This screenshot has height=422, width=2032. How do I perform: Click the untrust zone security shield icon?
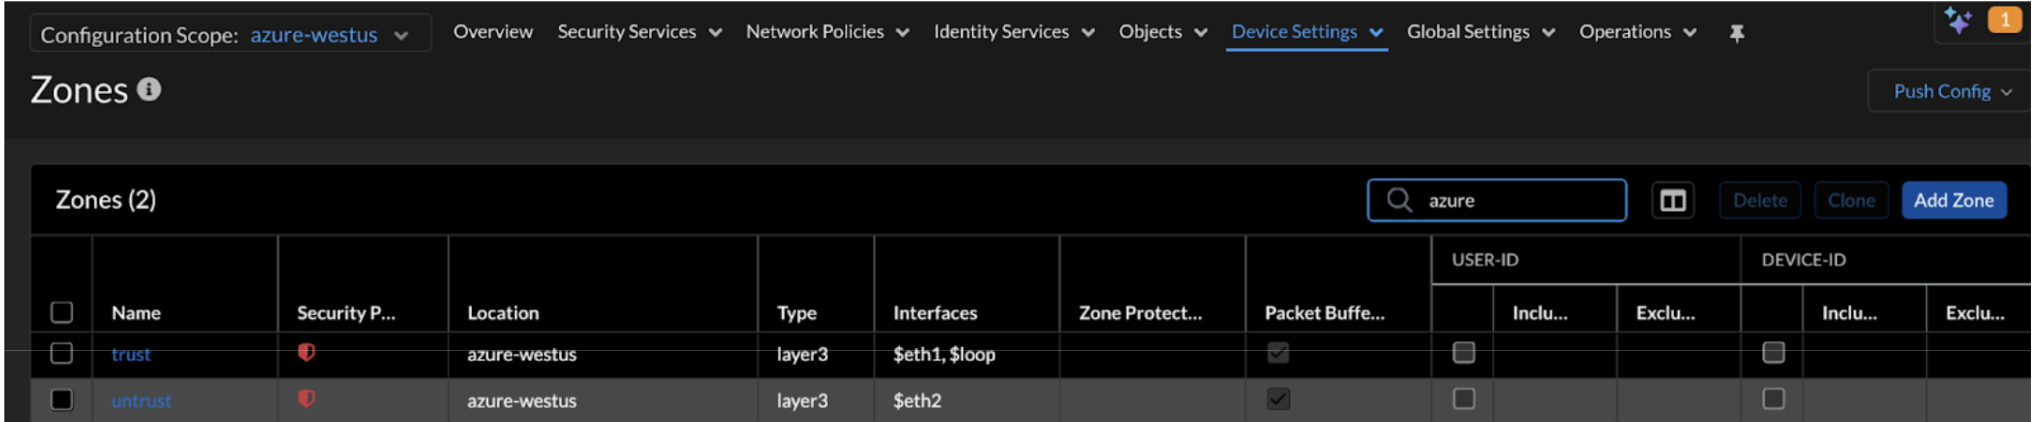tap(307, 399)
